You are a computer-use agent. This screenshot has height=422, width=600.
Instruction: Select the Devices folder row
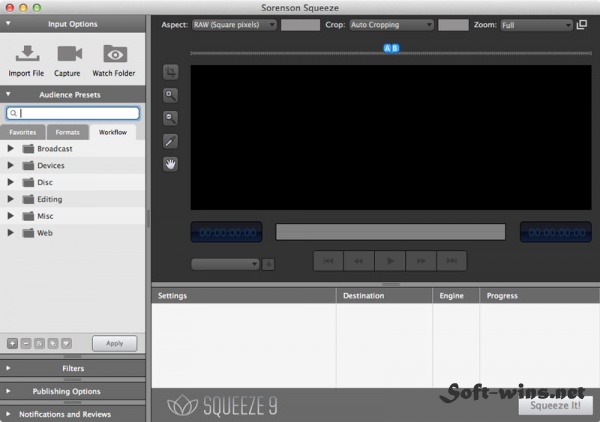[x=73, y=165]
